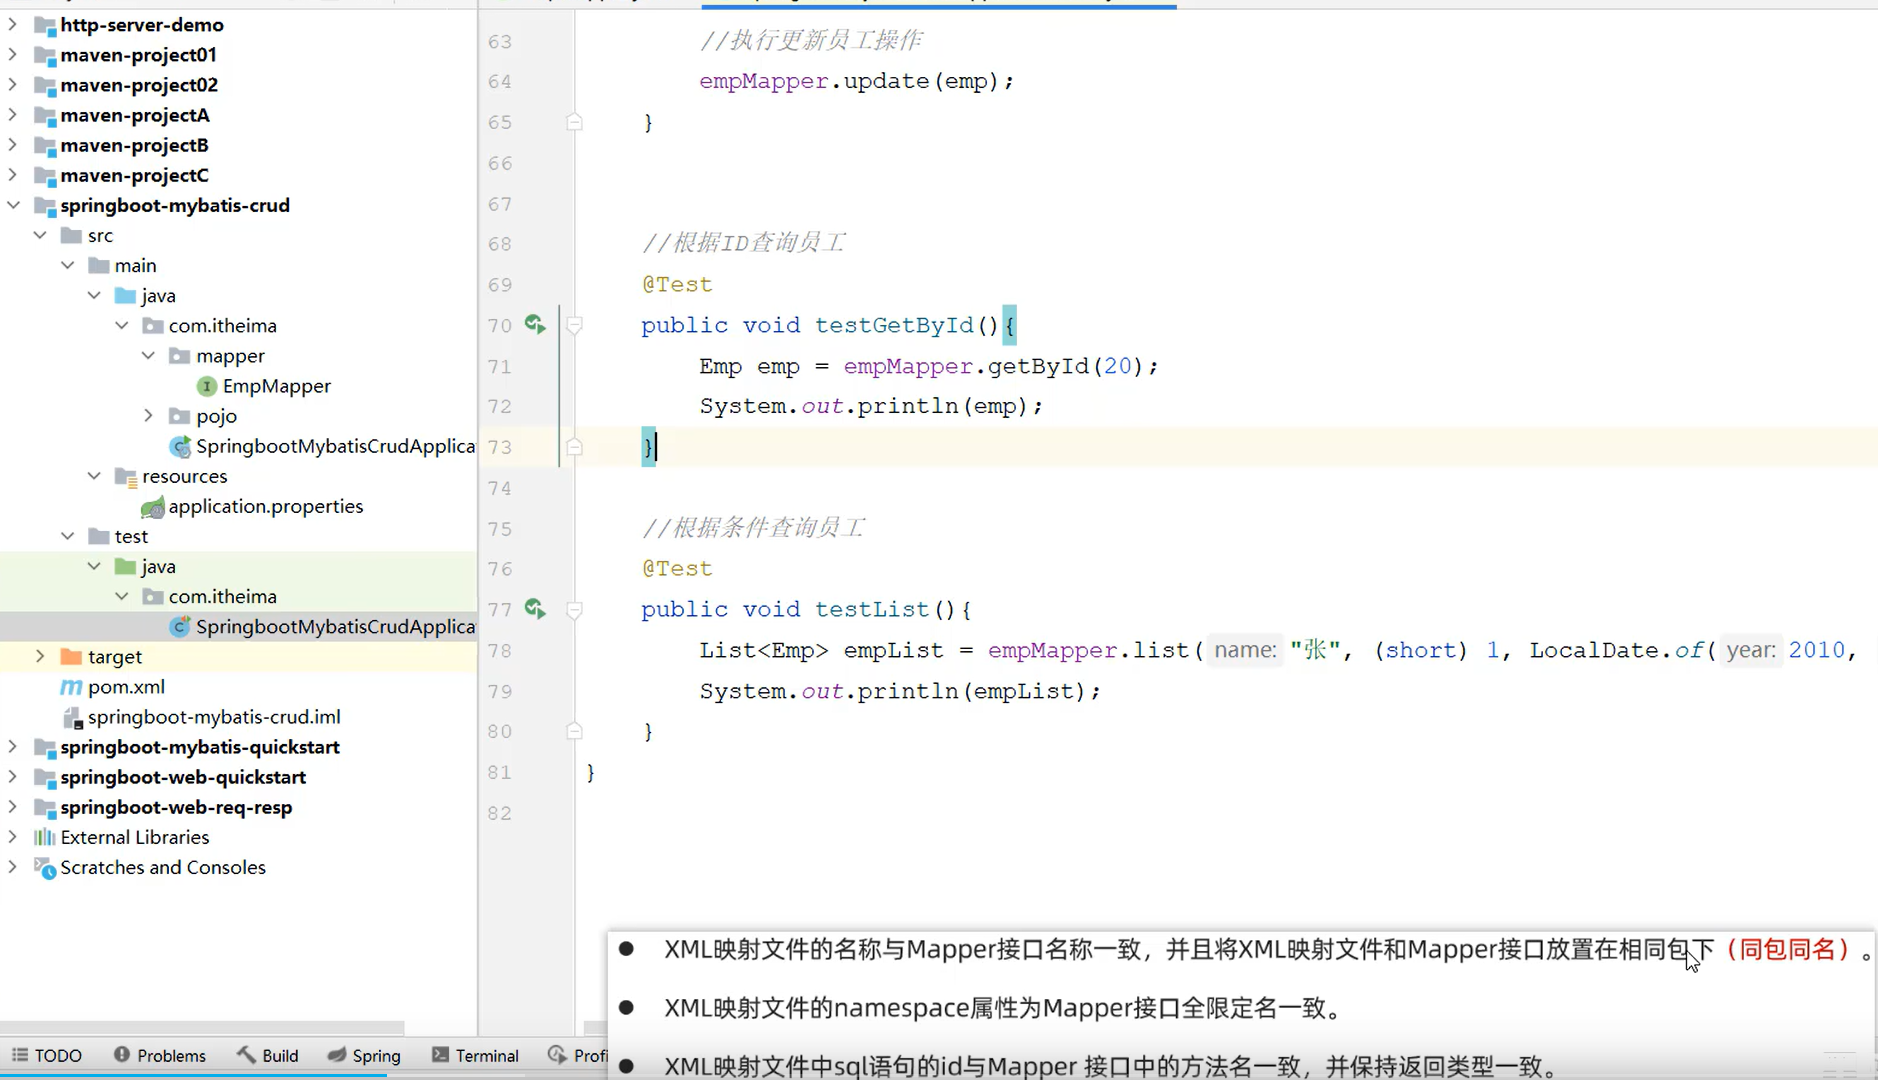Open application.properties from resources
This screenshot has width=1878, height=1080.
[265, 506]
